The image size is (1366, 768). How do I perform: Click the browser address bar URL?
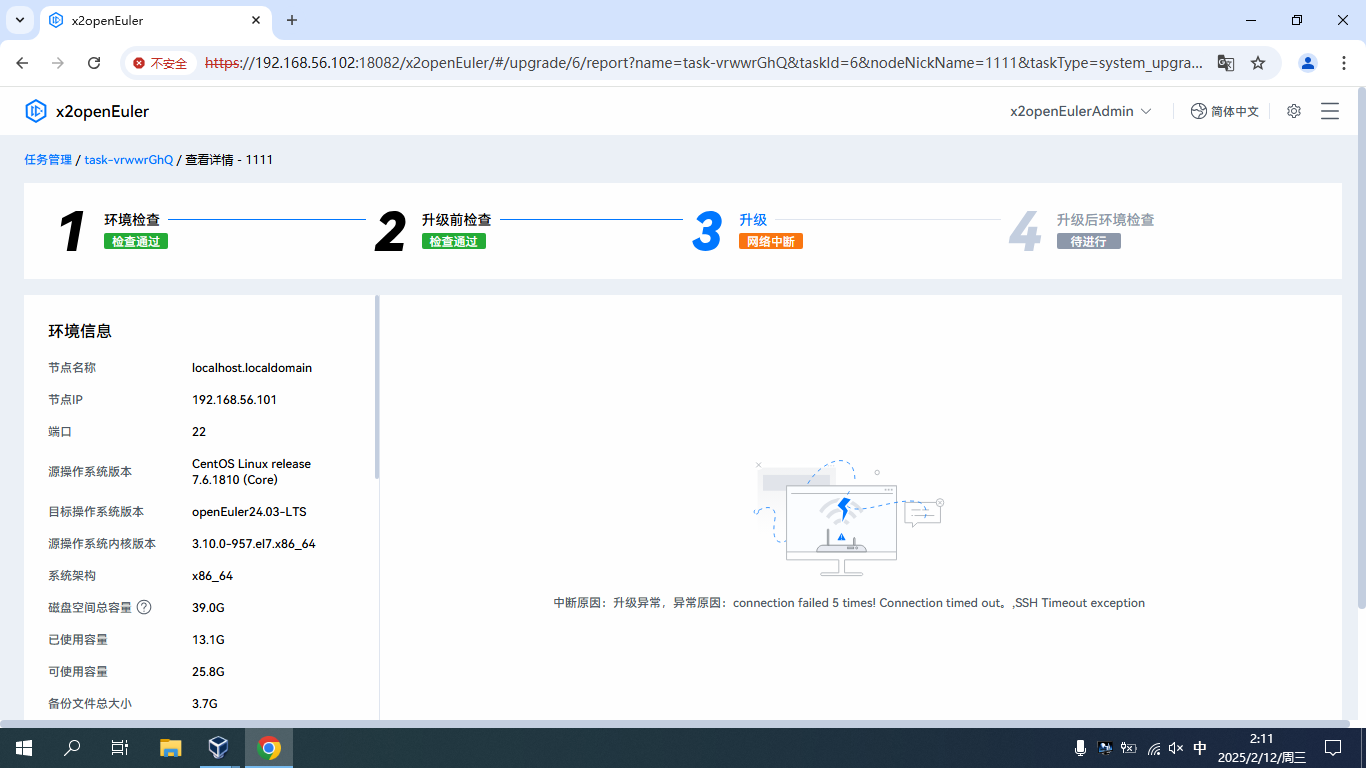pyautogui.click(x=700, y=63)
